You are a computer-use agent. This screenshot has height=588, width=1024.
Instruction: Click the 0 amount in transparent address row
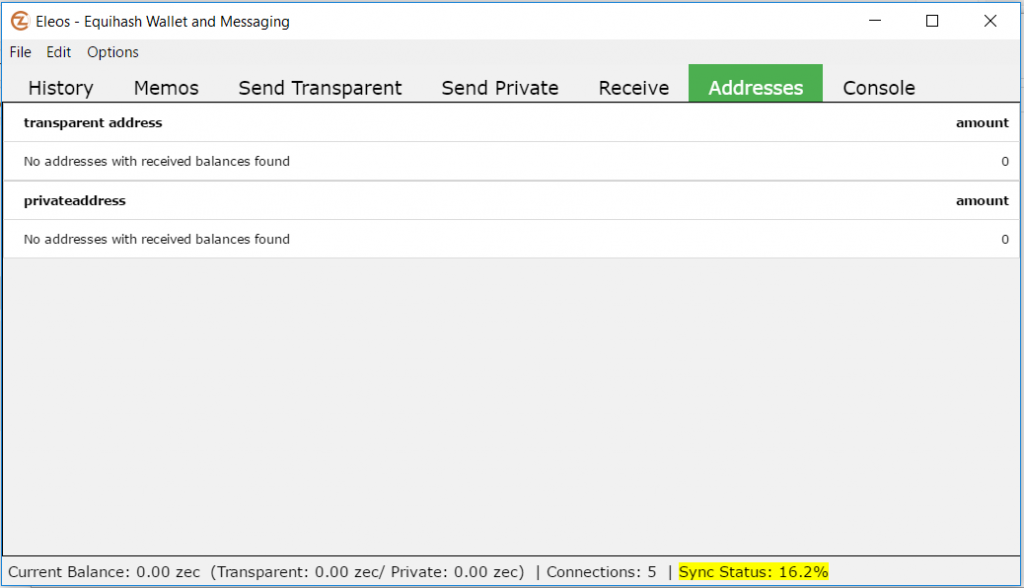(1005, 161)
